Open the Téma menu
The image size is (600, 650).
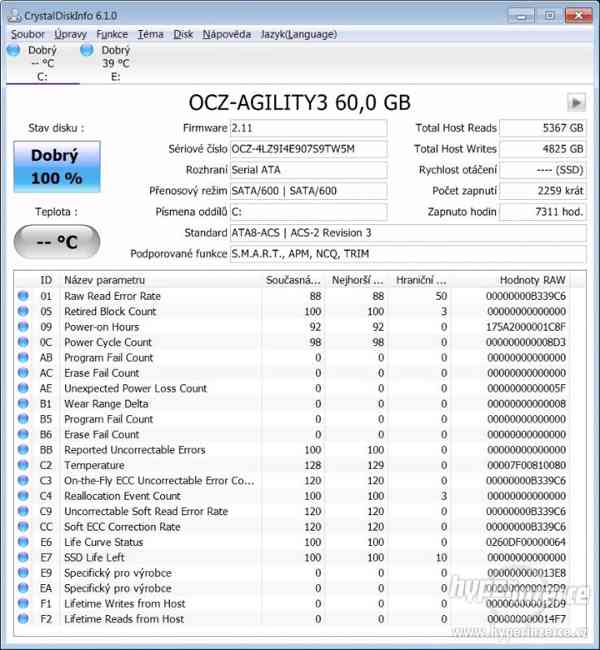pos(151,34)
